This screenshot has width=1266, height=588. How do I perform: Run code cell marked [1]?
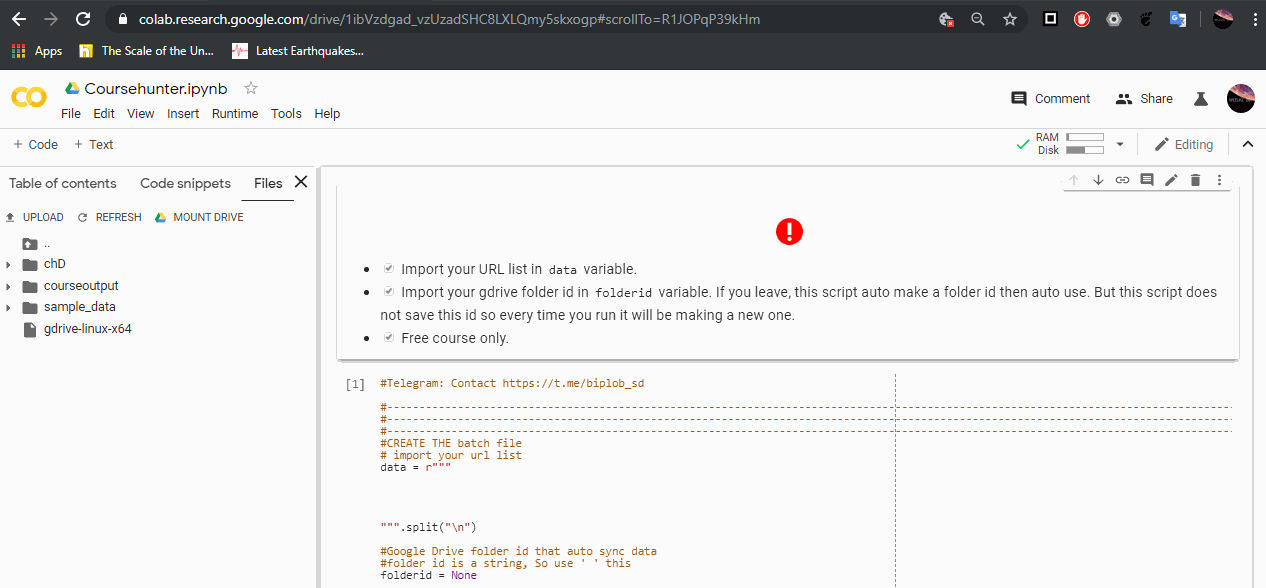pos(355,384)
